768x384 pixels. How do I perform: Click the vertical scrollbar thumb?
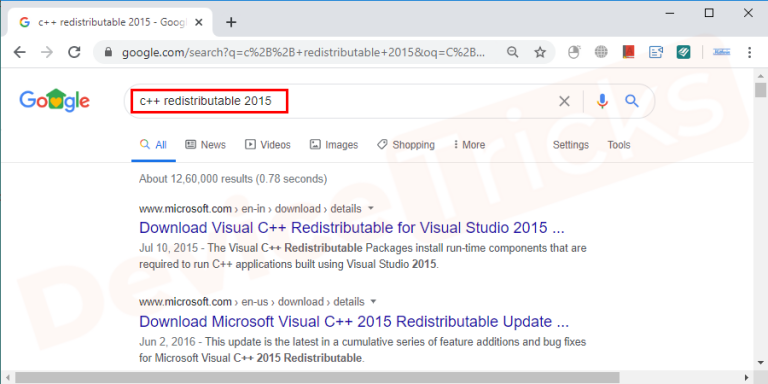coord(760,90)
